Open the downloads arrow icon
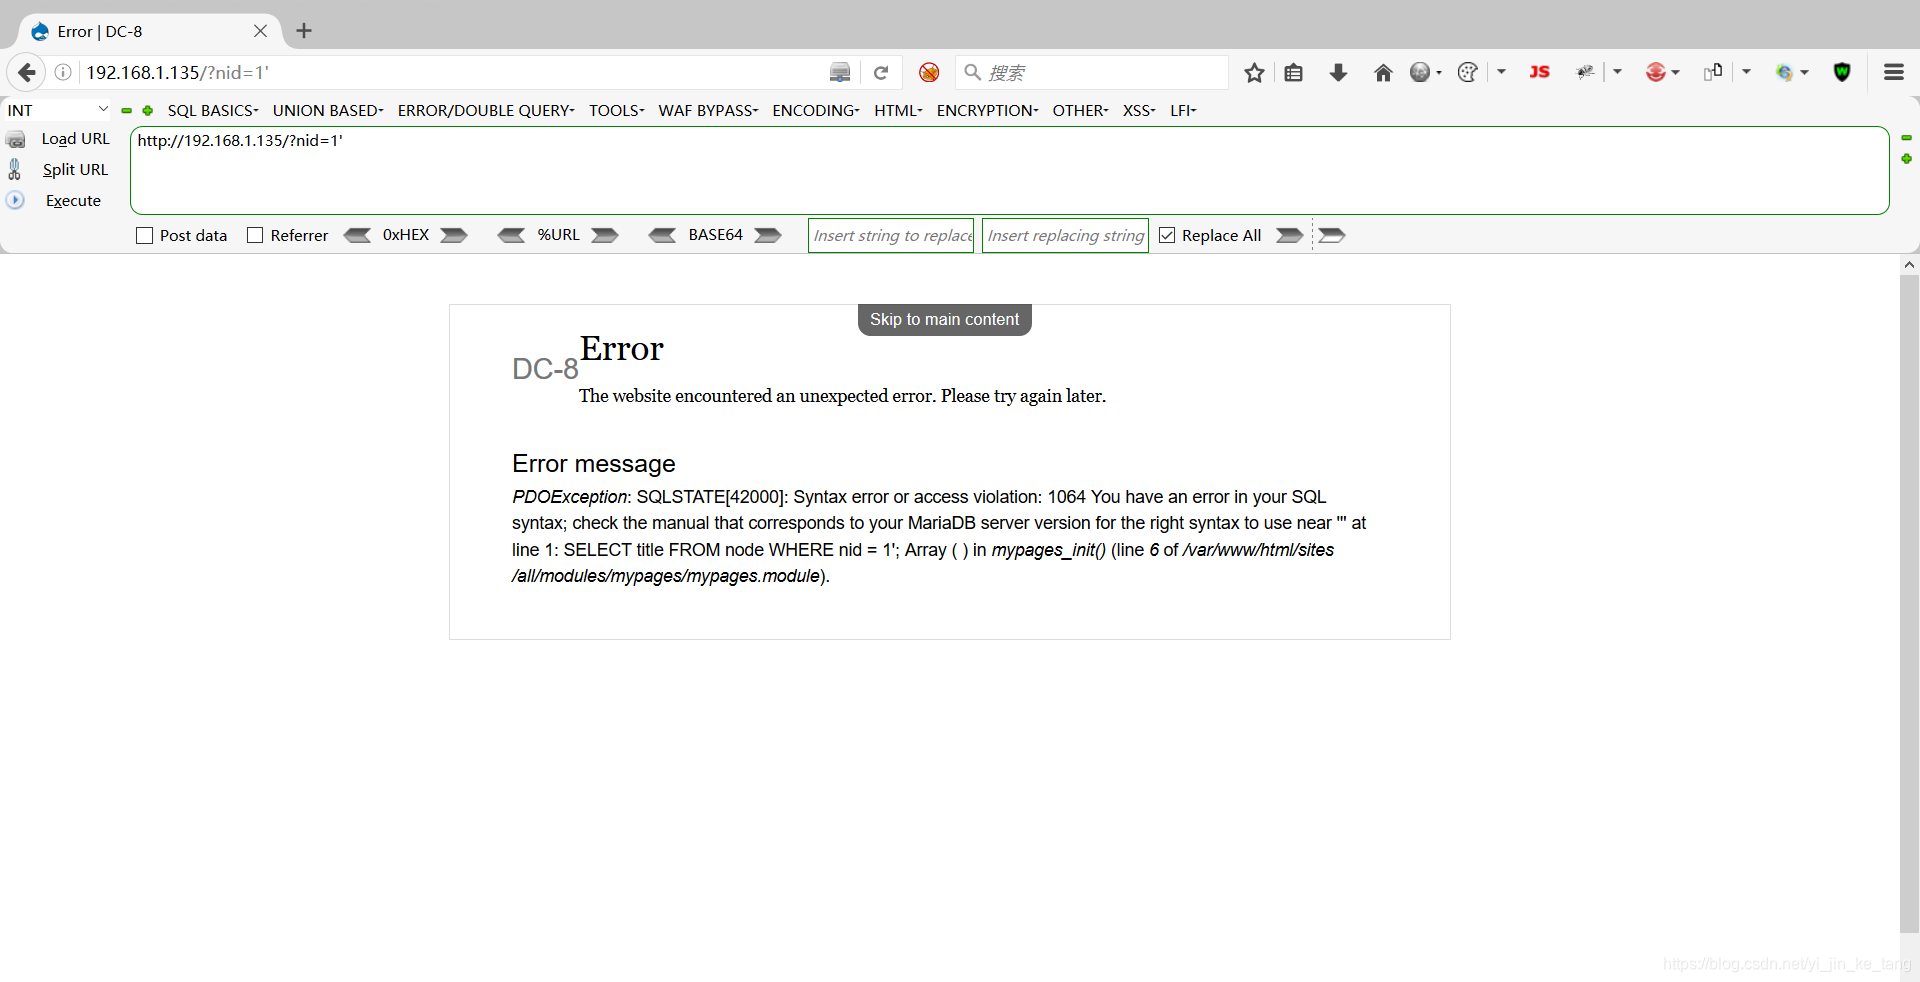The image size is (1920, 982). [x=1338, y=72]
